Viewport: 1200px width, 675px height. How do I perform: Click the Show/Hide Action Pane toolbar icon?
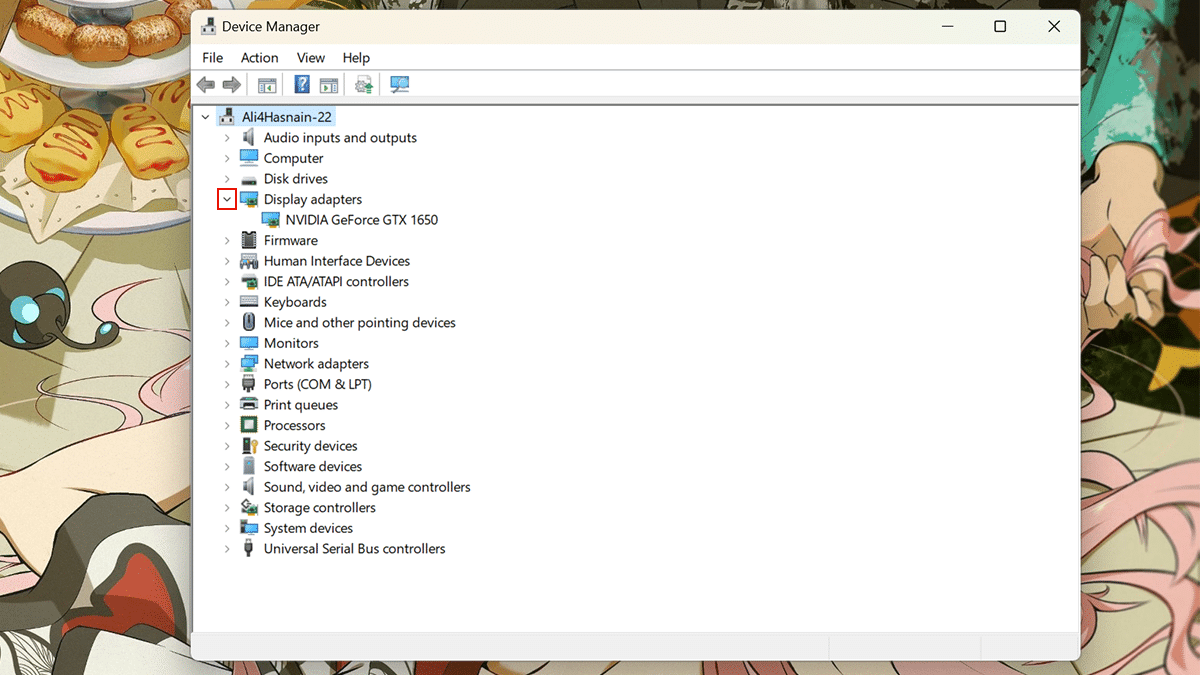click(x=329, y=85)
